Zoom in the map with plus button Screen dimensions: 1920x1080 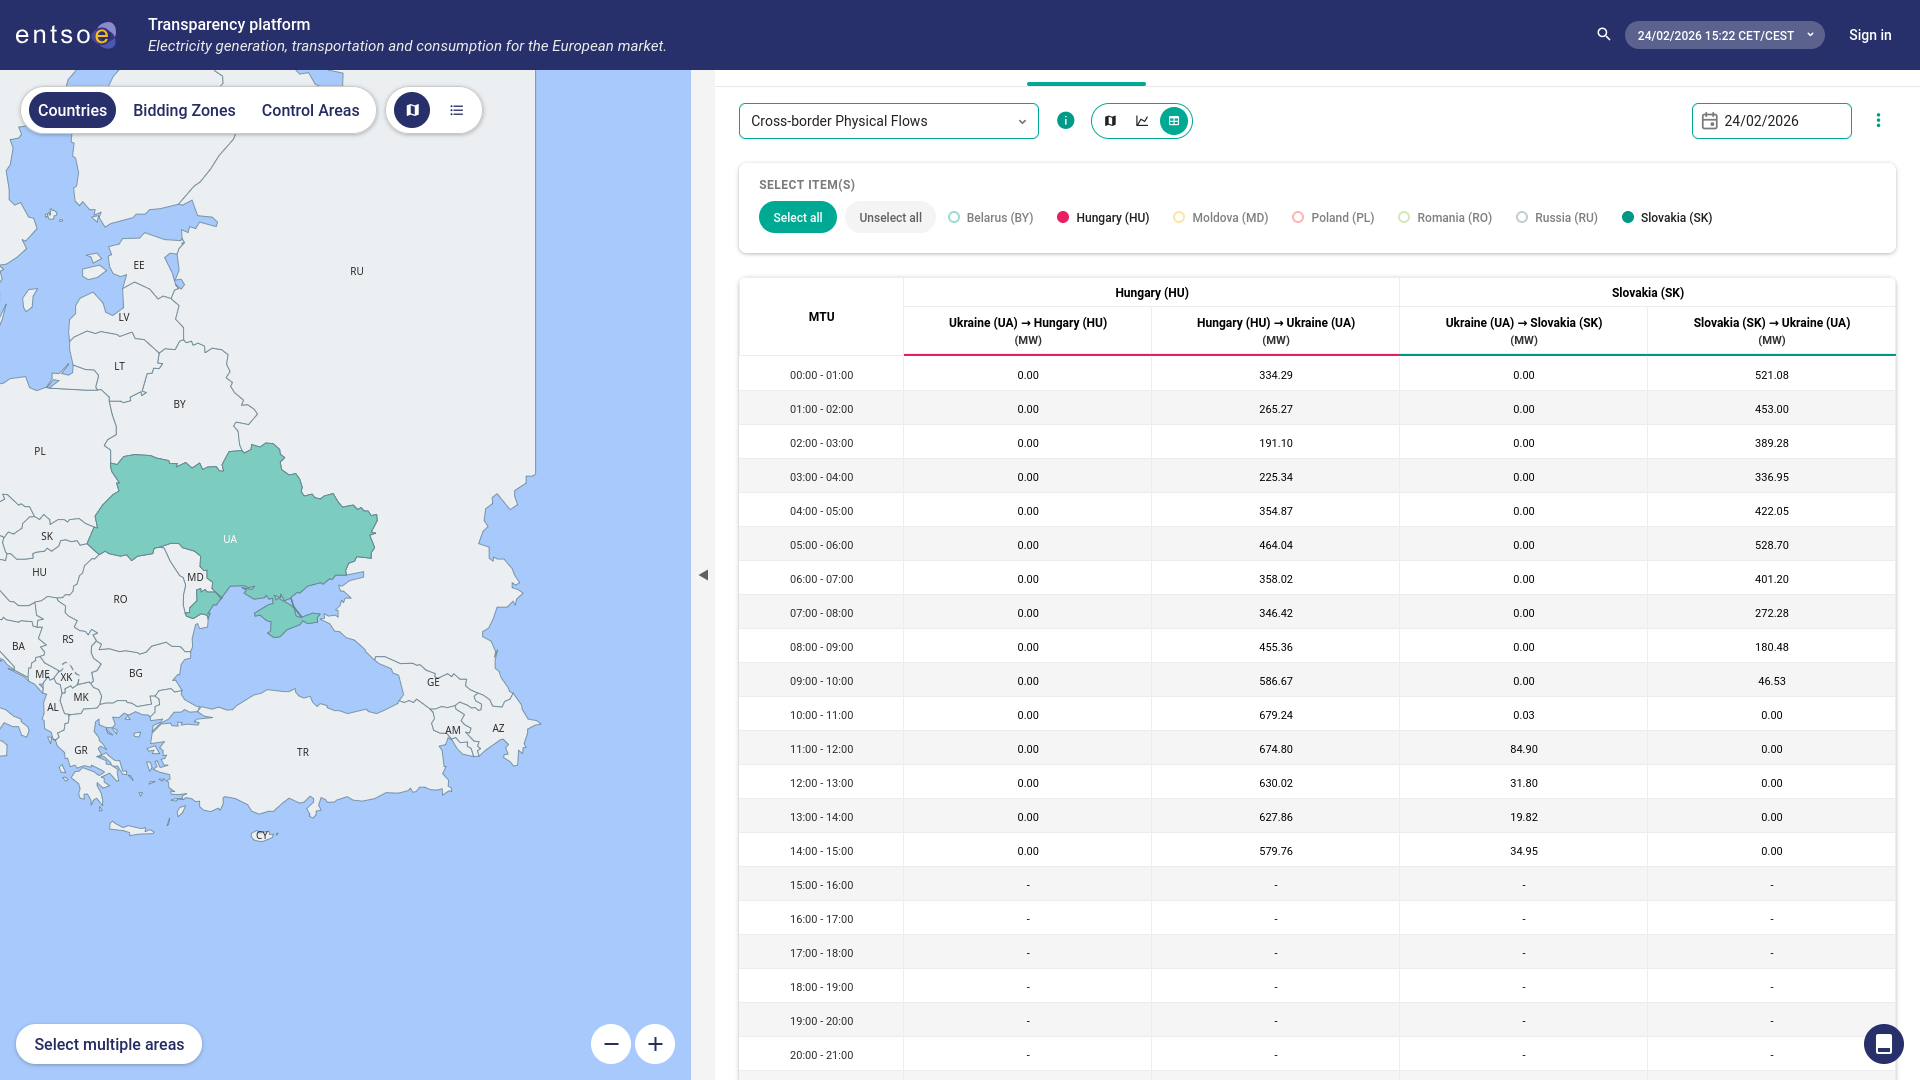[655, 1044]
